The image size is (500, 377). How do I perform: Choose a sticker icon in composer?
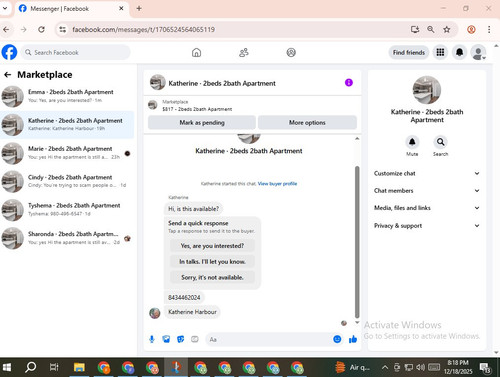[180, 339]
